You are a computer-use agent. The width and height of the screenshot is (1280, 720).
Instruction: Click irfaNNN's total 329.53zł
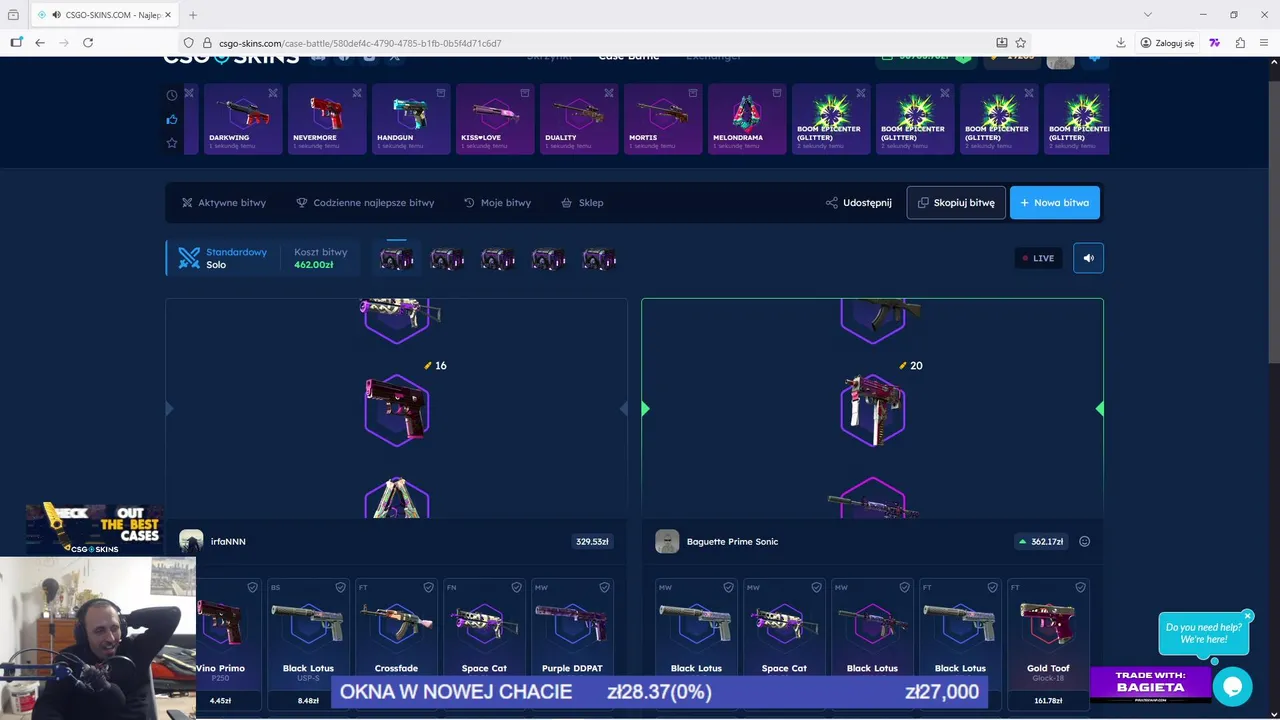pos(592,541)
